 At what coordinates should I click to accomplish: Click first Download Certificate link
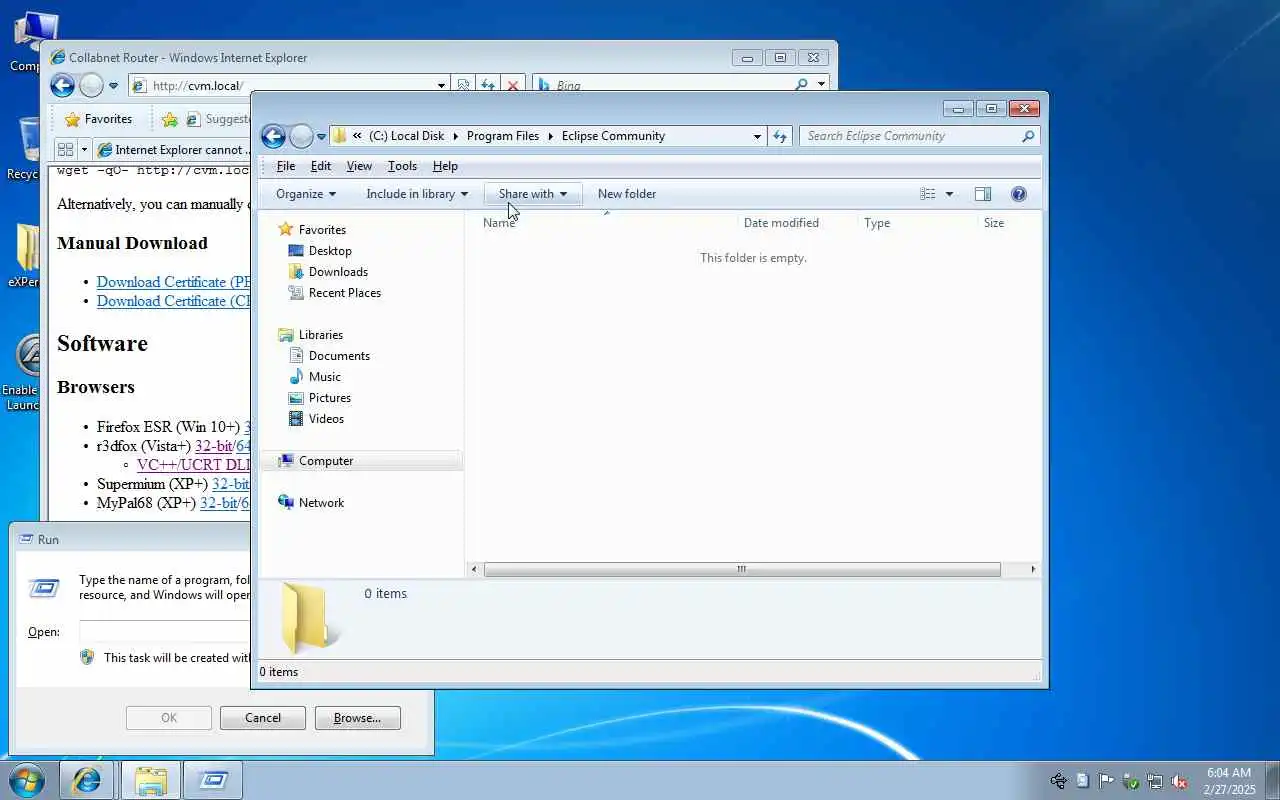tap(173, 282)
